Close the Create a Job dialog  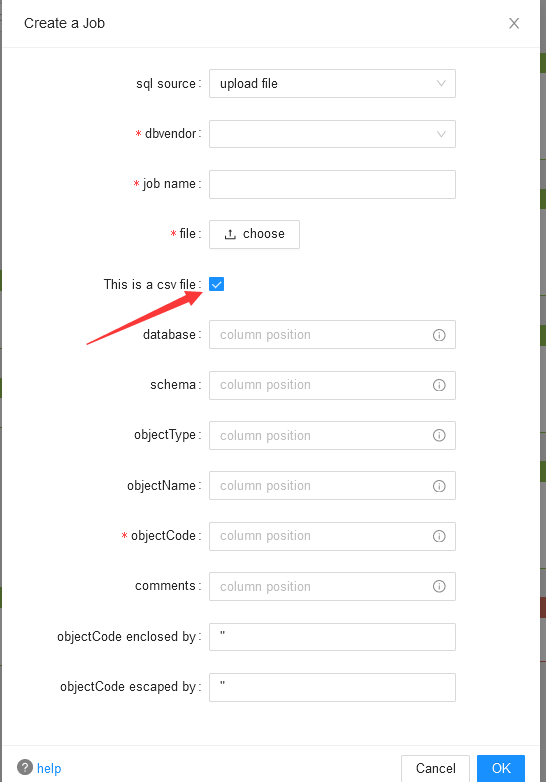click(x=514, y=23)
